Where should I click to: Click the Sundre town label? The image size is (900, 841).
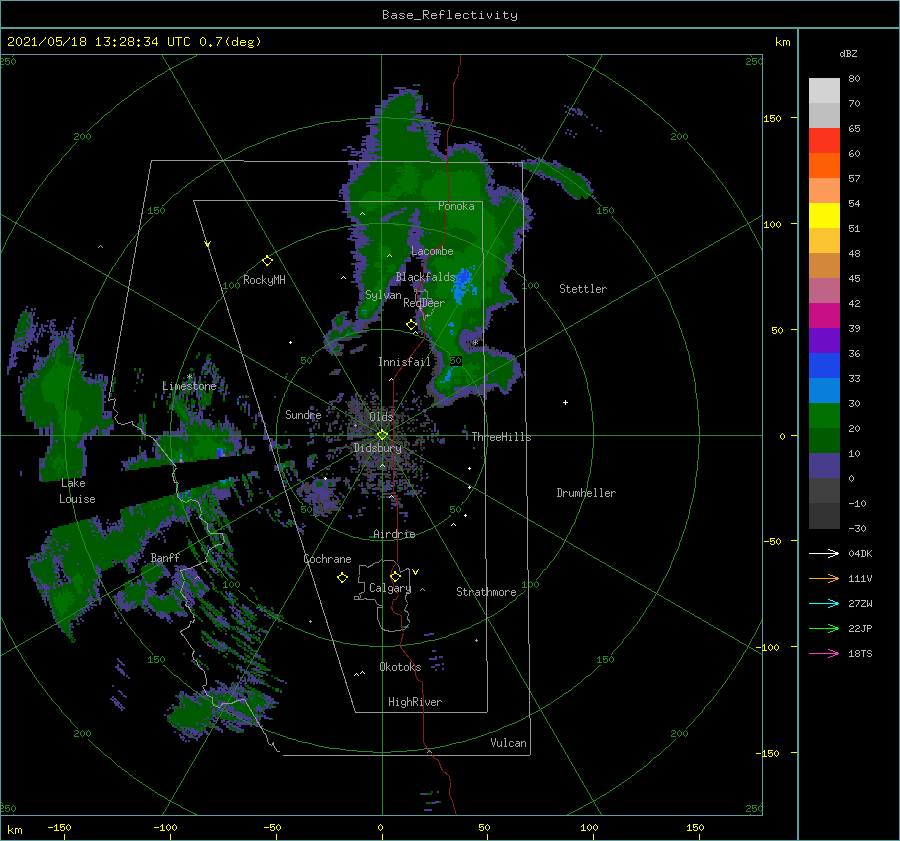(x=303, y=415)
